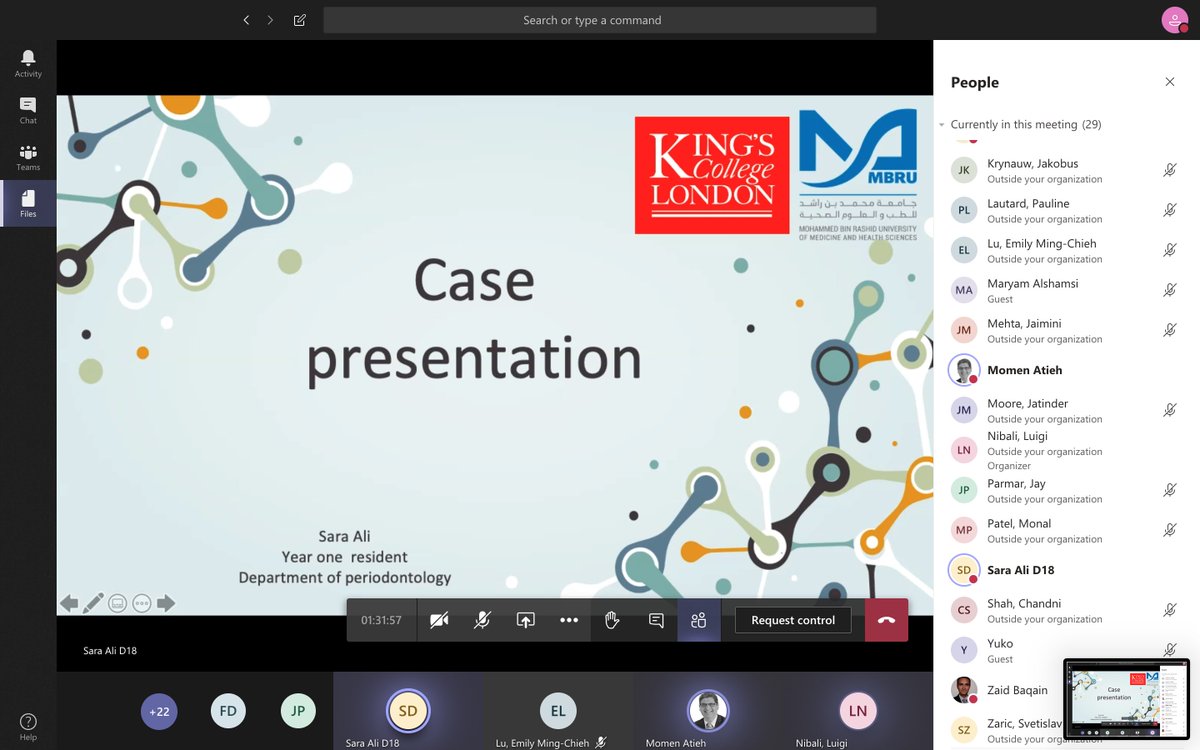Select Lu, Emily Ming-Chieh in People list
Image resolution: width=1200 pixels, height=750 pixels.
(x=1066, y=250)
